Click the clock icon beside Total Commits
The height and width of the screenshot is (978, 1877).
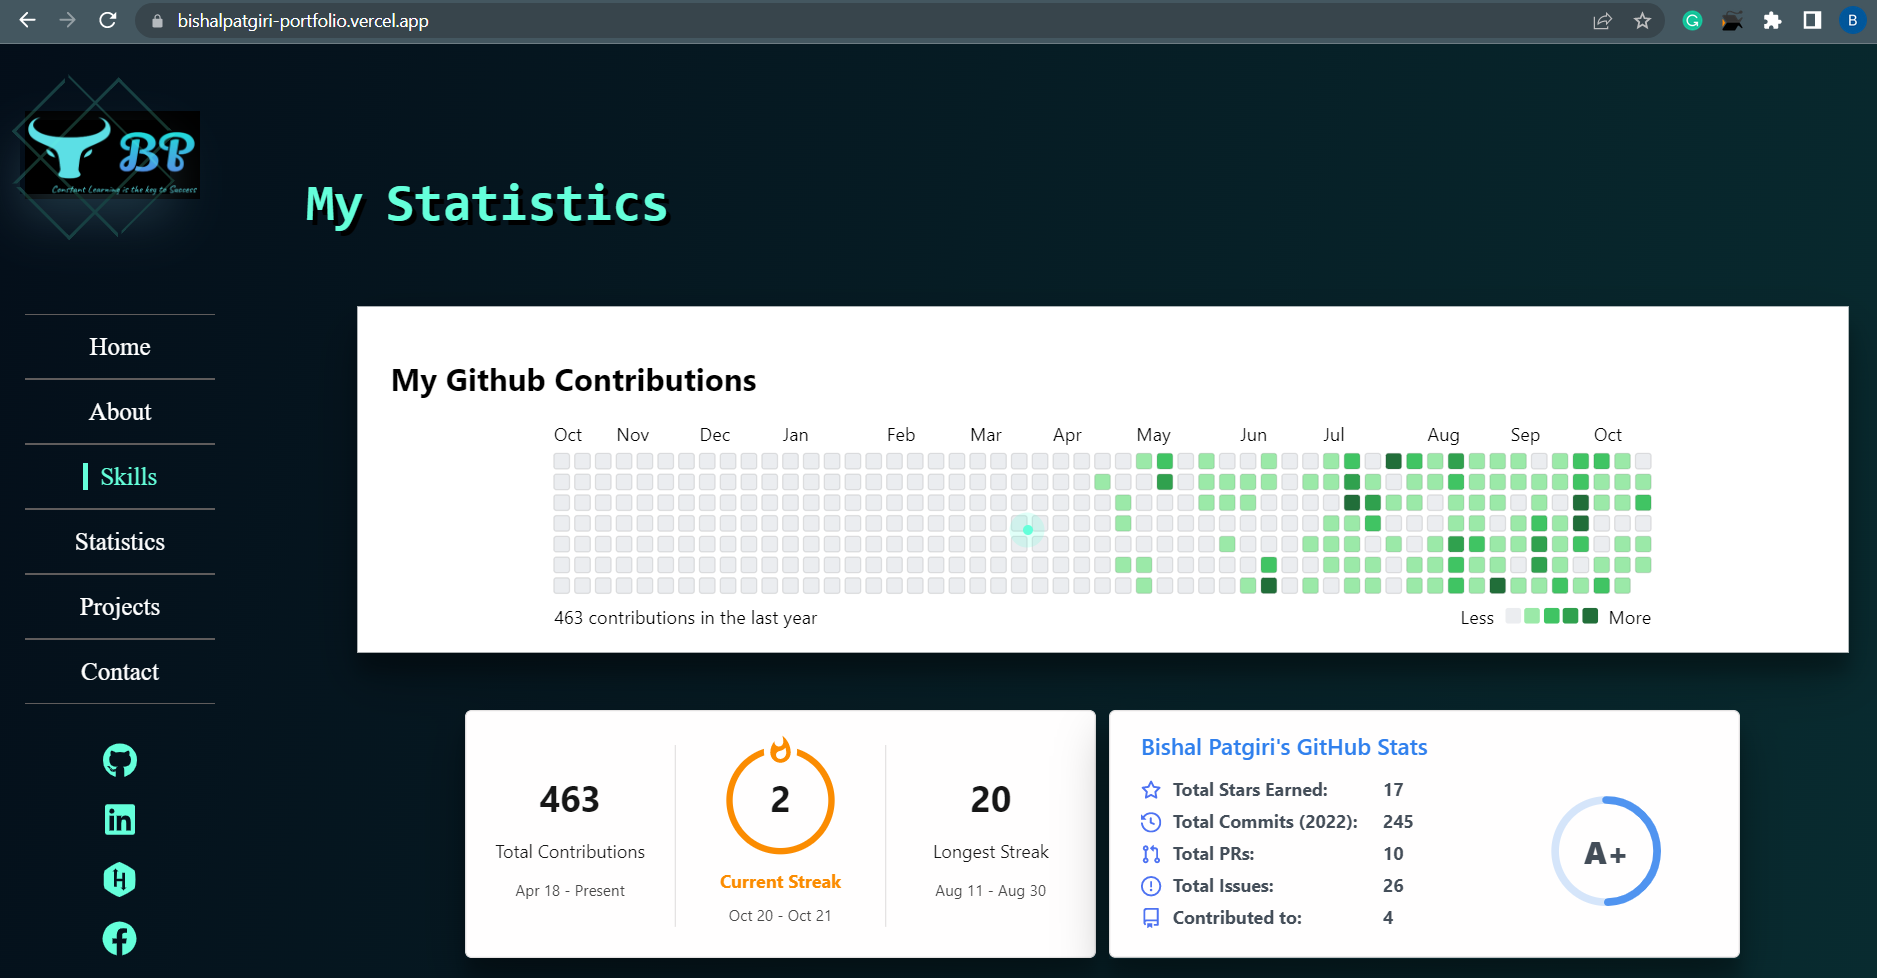click(1150, 822)
